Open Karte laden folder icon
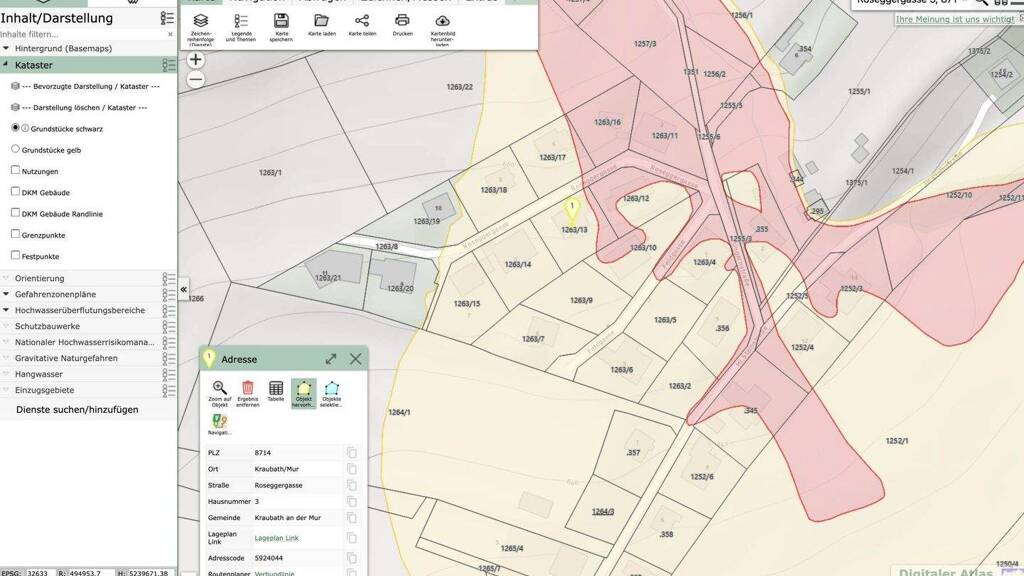Image resolution: width=1024 pixels, height=576 pixels. point(321,21)
